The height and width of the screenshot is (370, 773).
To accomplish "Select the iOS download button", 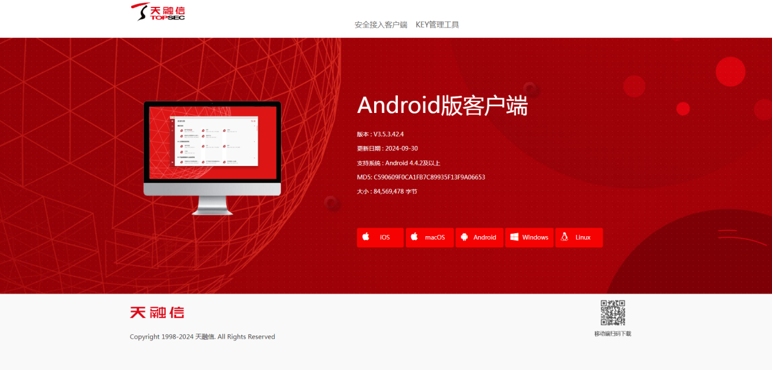I will (380, 237).
